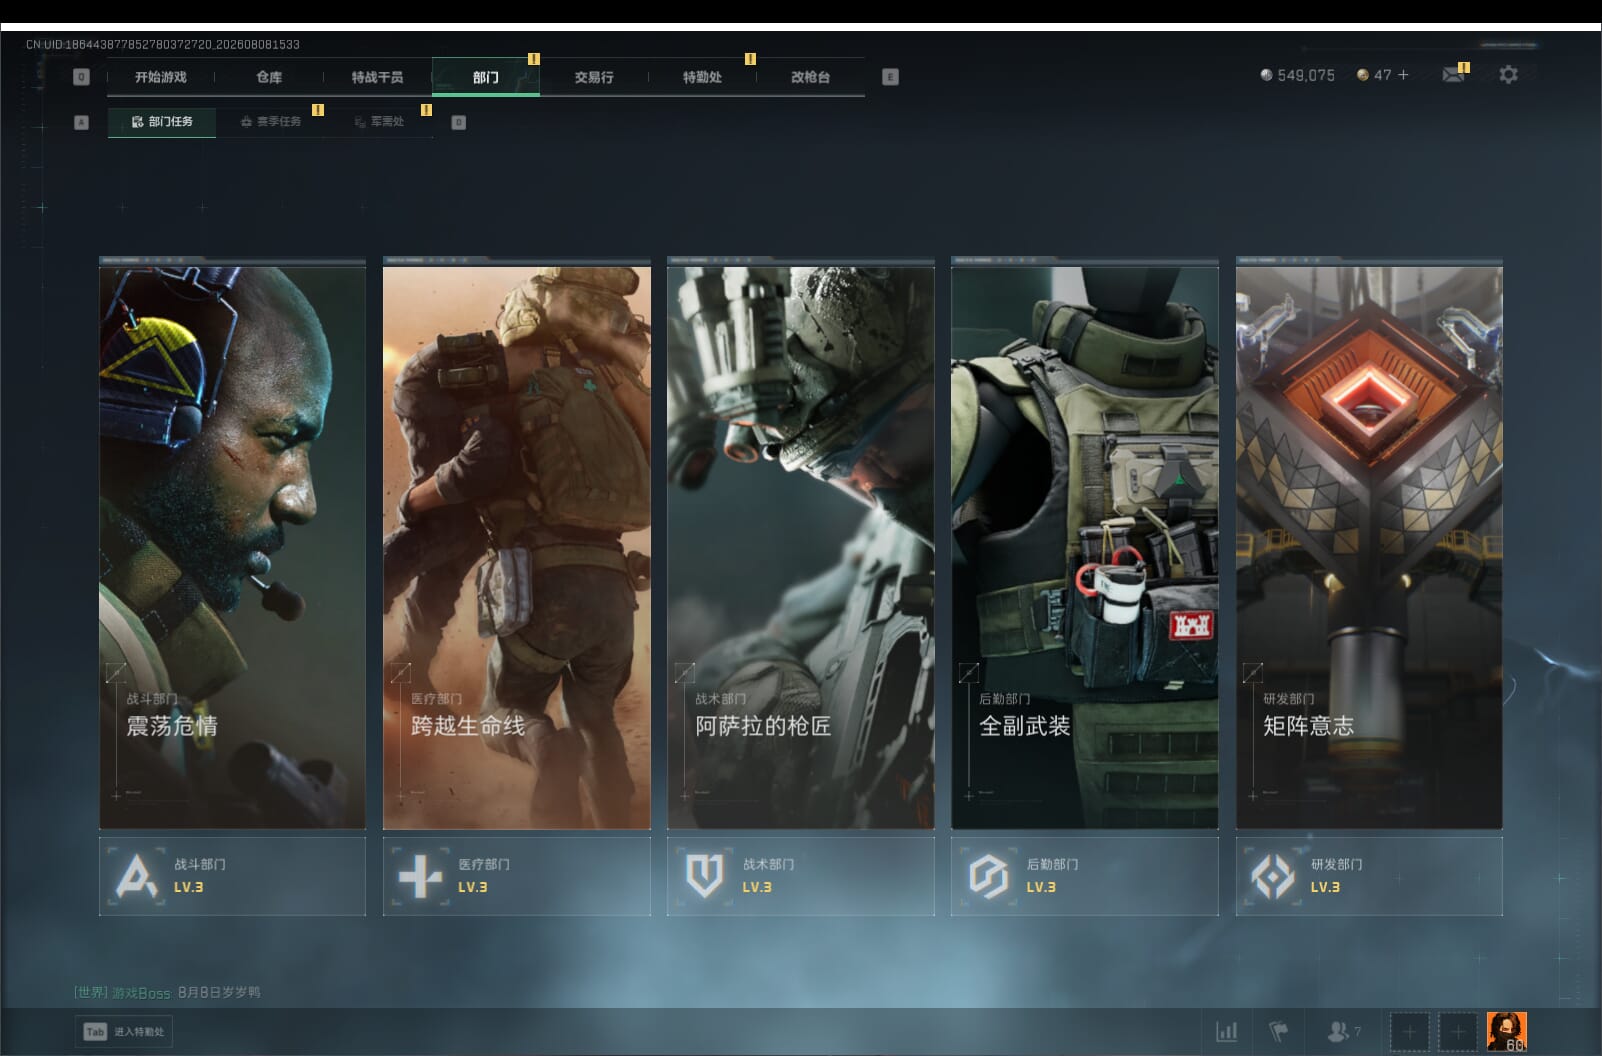Click the D key sub-tab icon

pyautogui.click(x=458, y=122)
